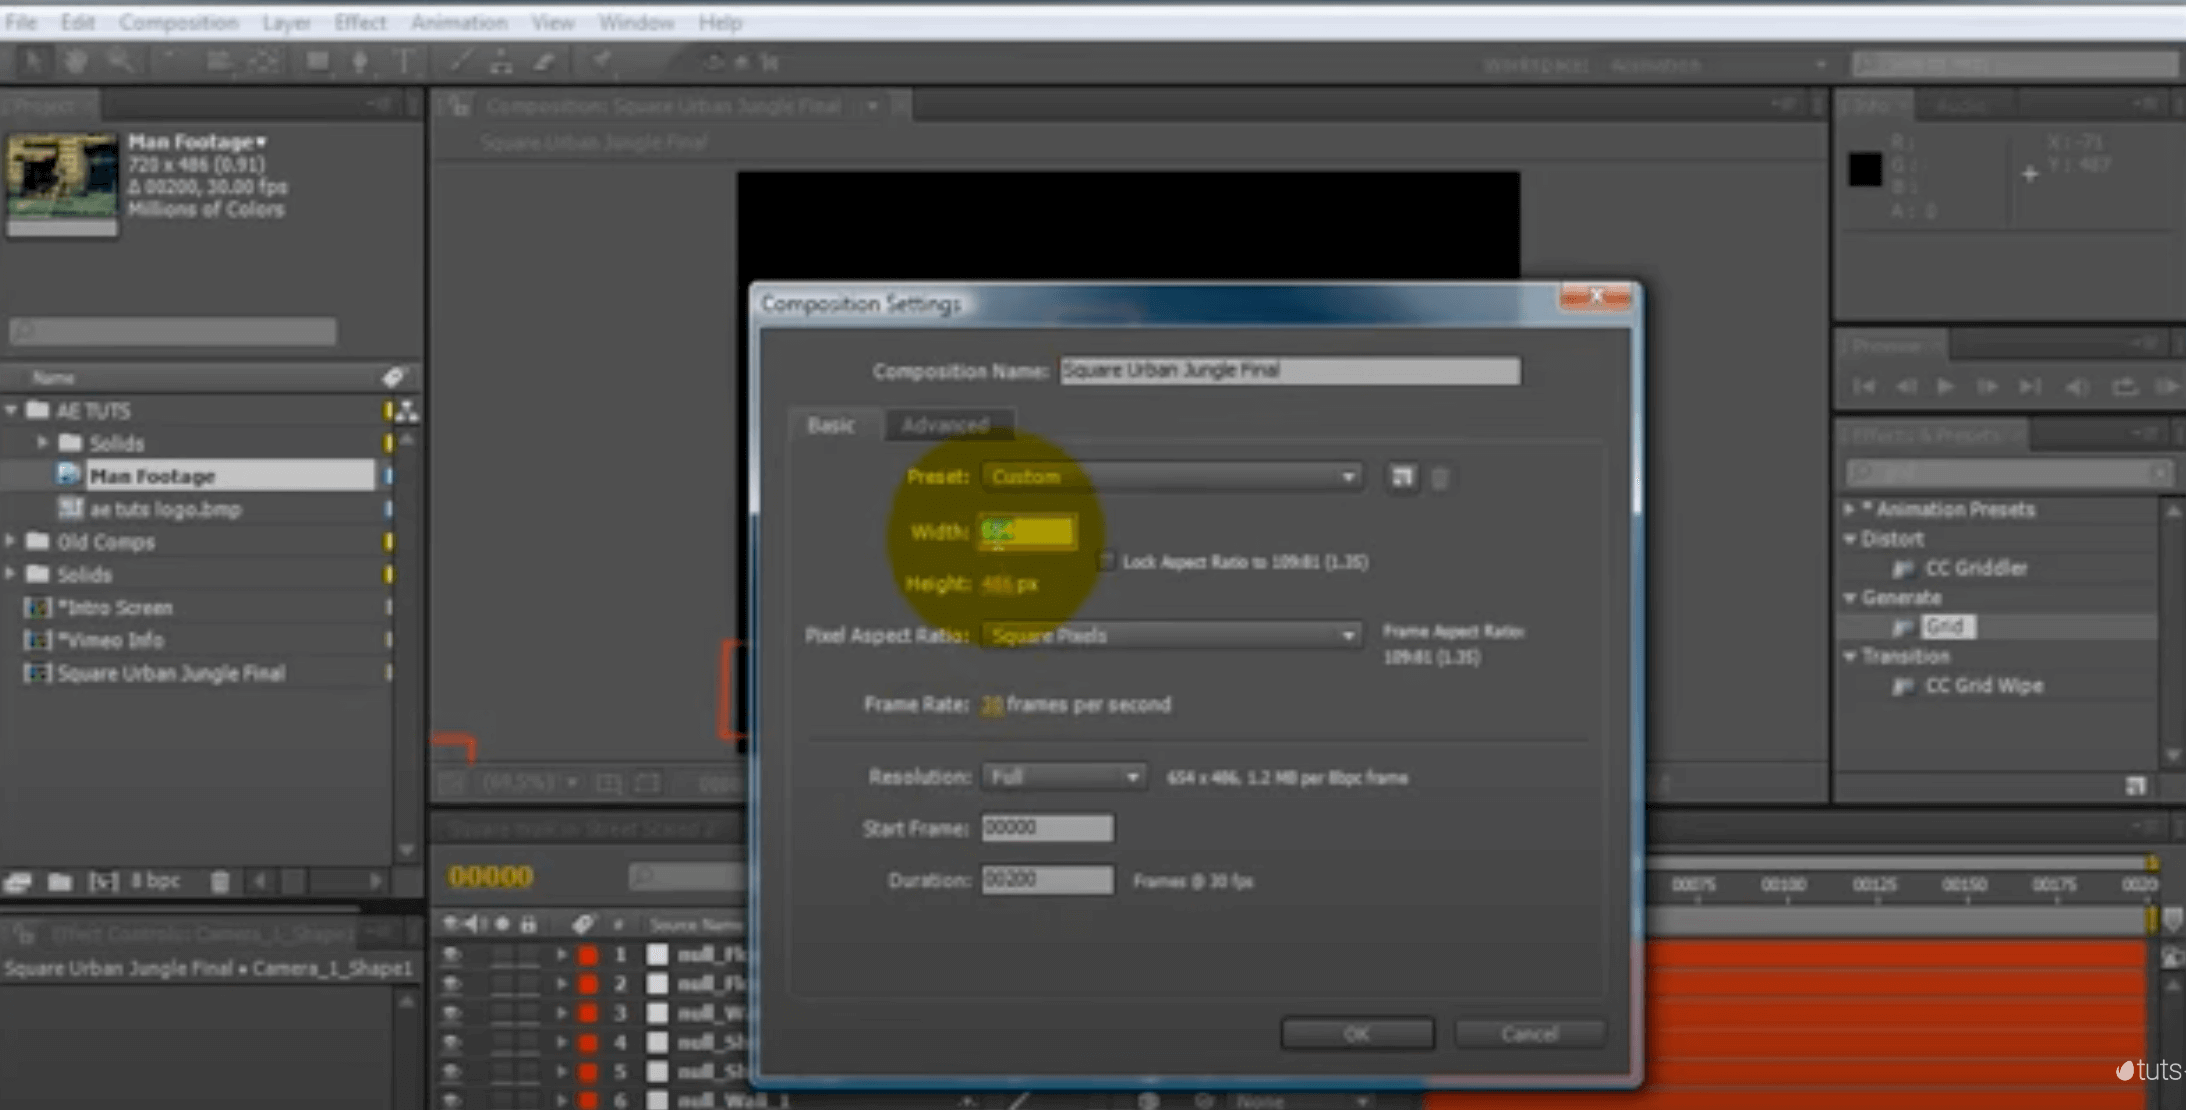The image size is (2186, 1110).
Task: Switch to the Advanced tab
Action: (945, 425)
